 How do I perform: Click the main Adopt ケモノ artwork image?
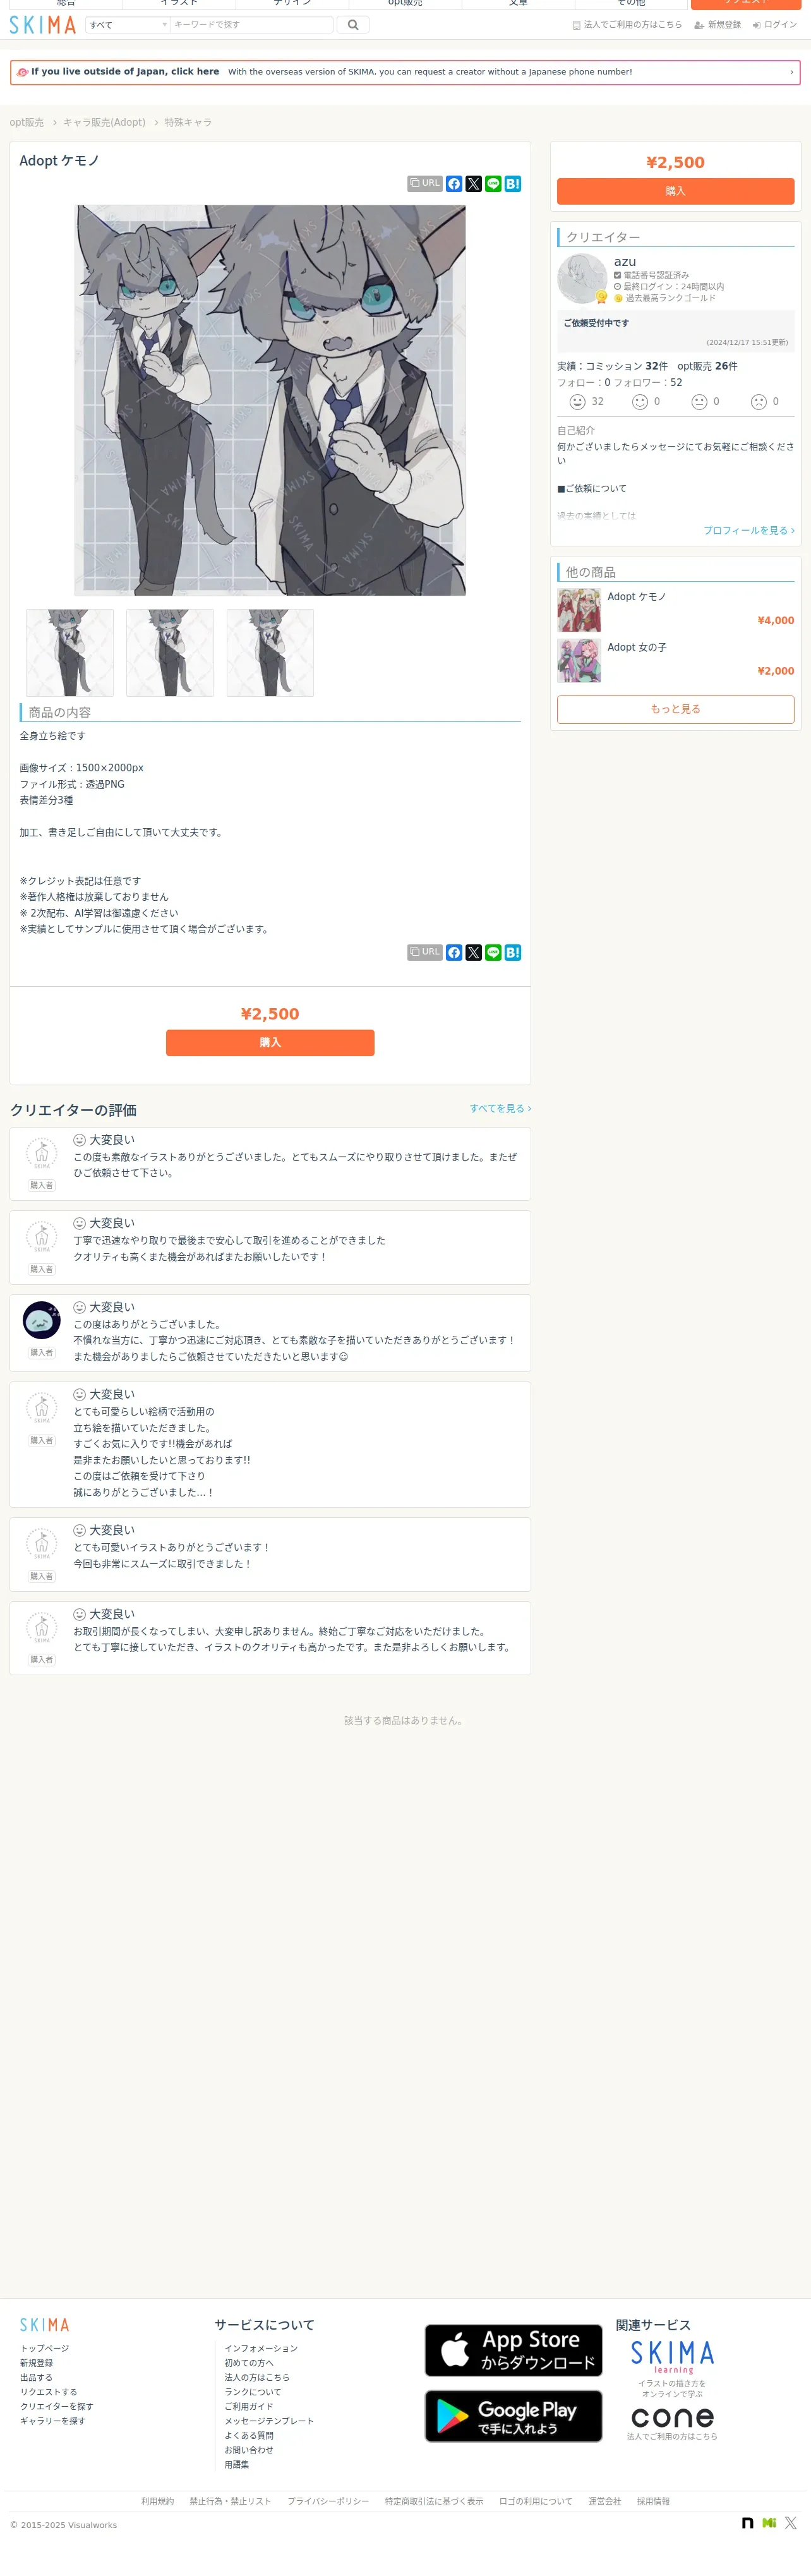coord(270,400)
